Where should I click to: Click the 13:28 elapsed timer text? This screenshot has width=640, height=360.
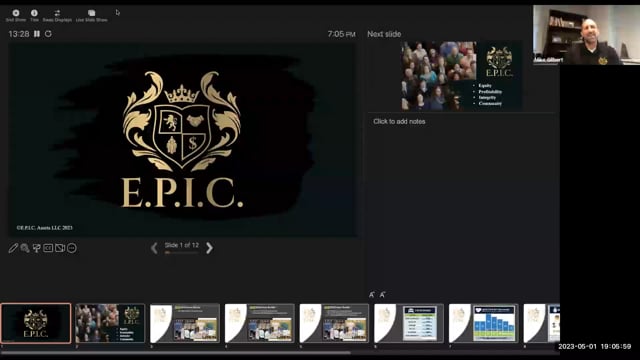[x=19, y=34]
